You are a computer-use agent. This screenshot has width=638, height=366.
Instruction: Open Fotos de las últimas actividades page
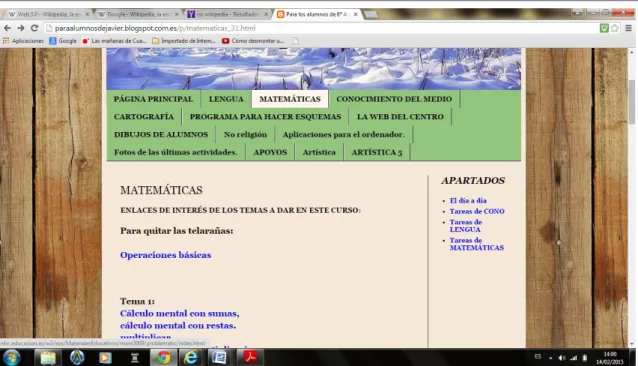[x=175, y=152]
